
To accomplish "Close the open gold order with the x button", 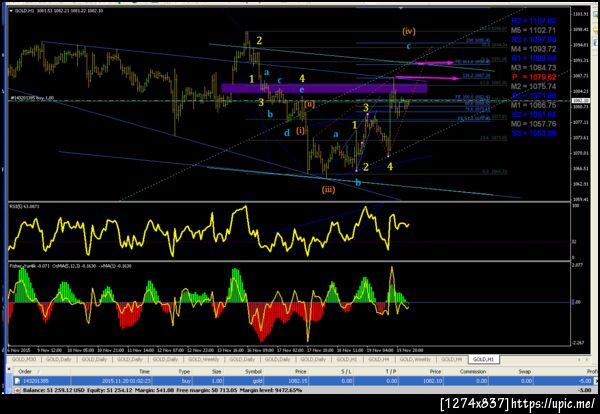I will (x=596, y=381).
